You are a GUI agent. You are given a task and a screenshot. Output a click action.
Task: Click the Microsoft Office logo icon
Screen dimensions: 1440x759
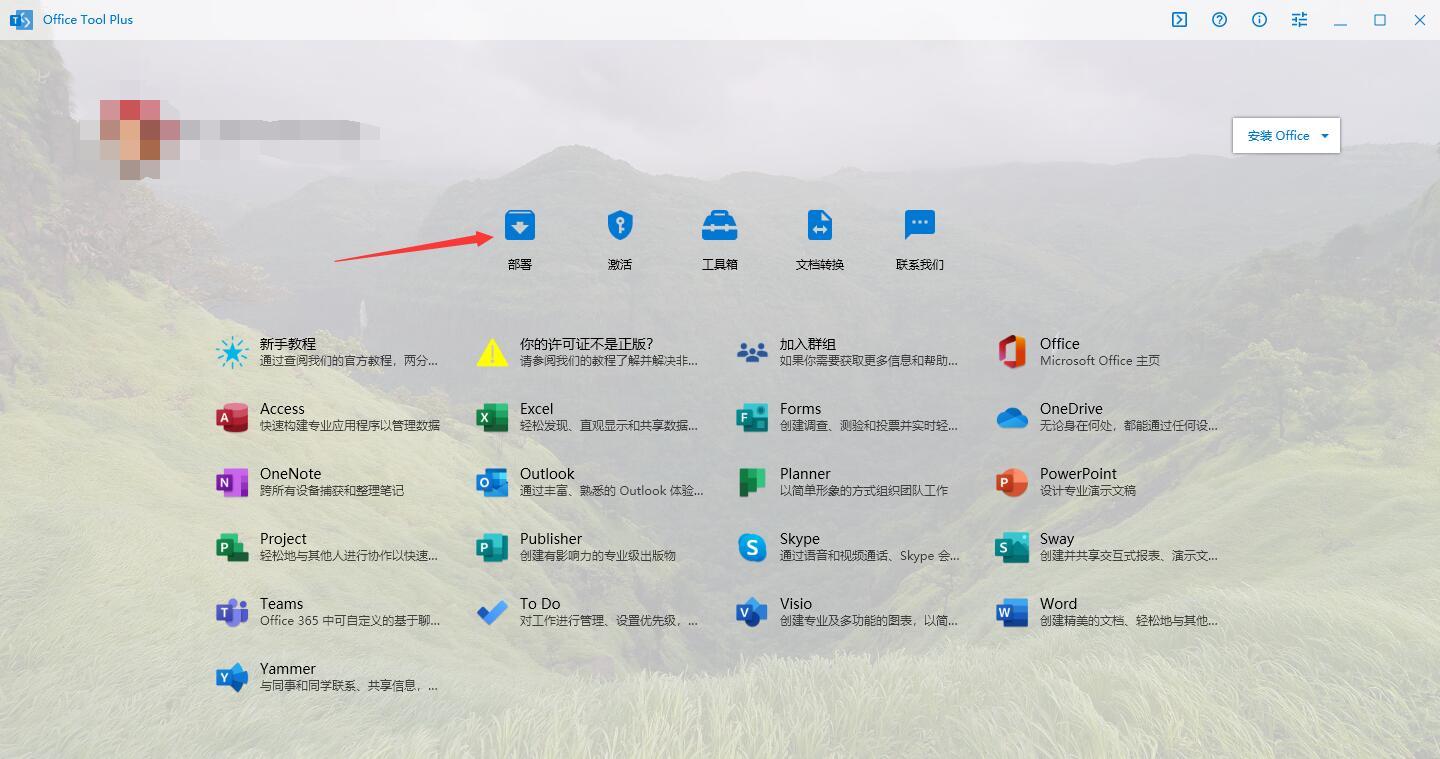click(1012, 352)
